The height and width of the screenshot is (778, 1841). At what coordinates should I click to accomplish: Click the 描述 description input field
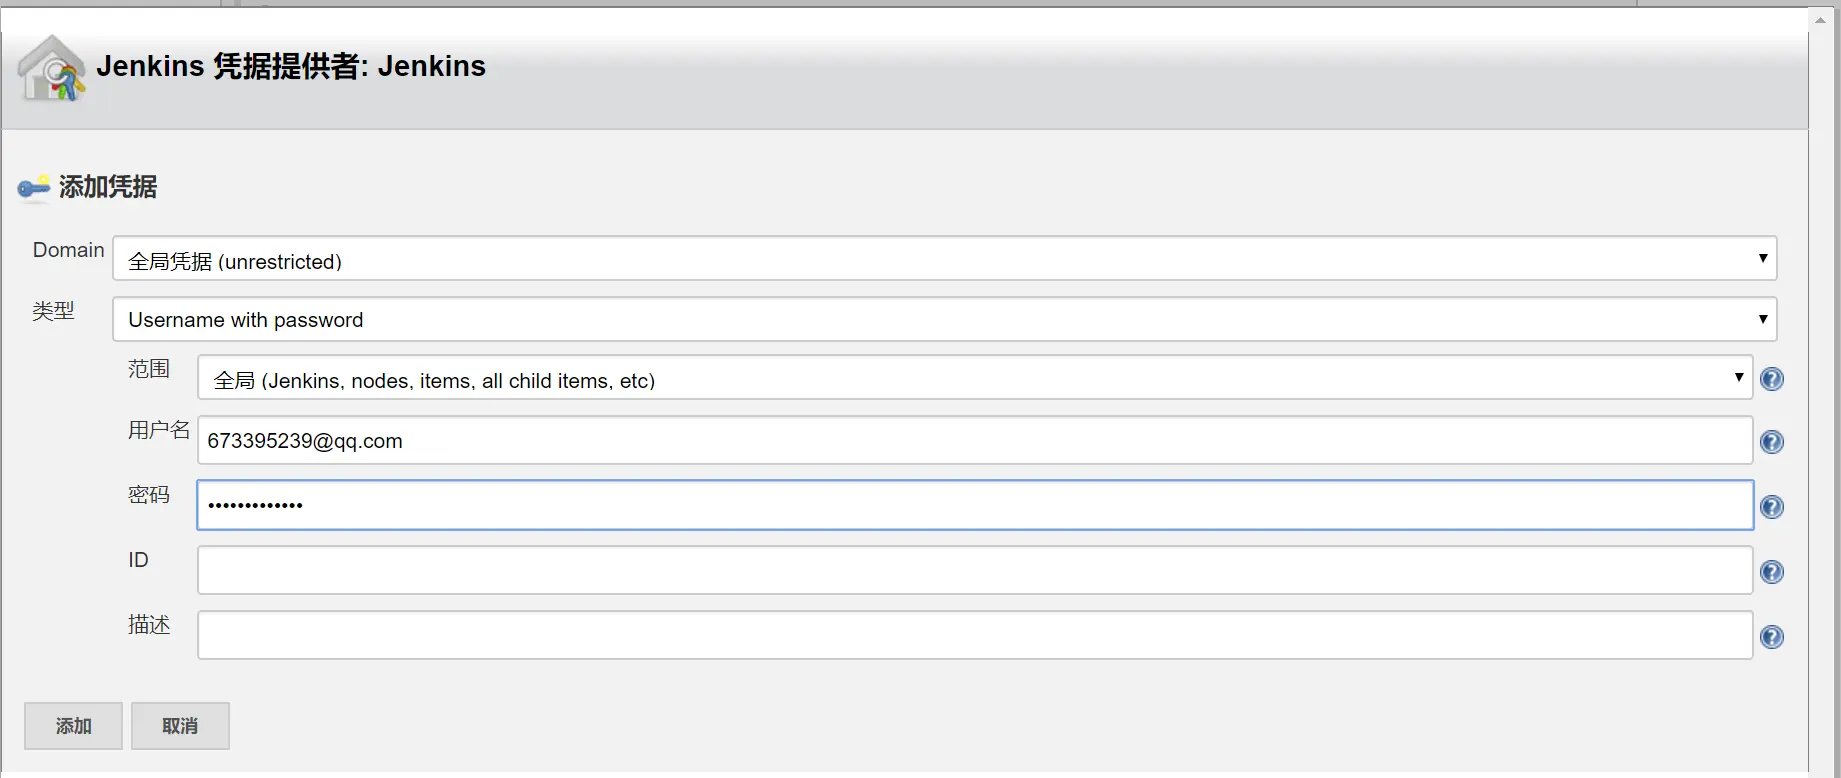click(x=974, y=635)
